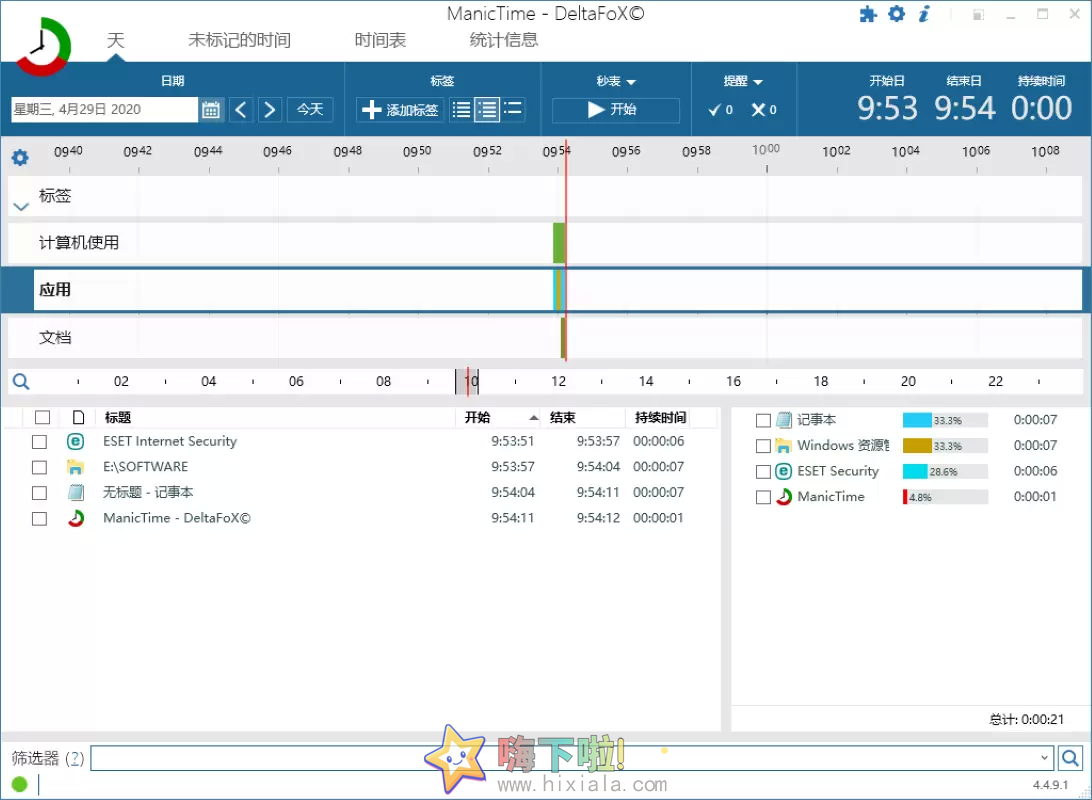Click the magnifier icon left of hour ruler
This screenshot has height=800, width=1092.
pyautogui.click(x=21, y=381)
